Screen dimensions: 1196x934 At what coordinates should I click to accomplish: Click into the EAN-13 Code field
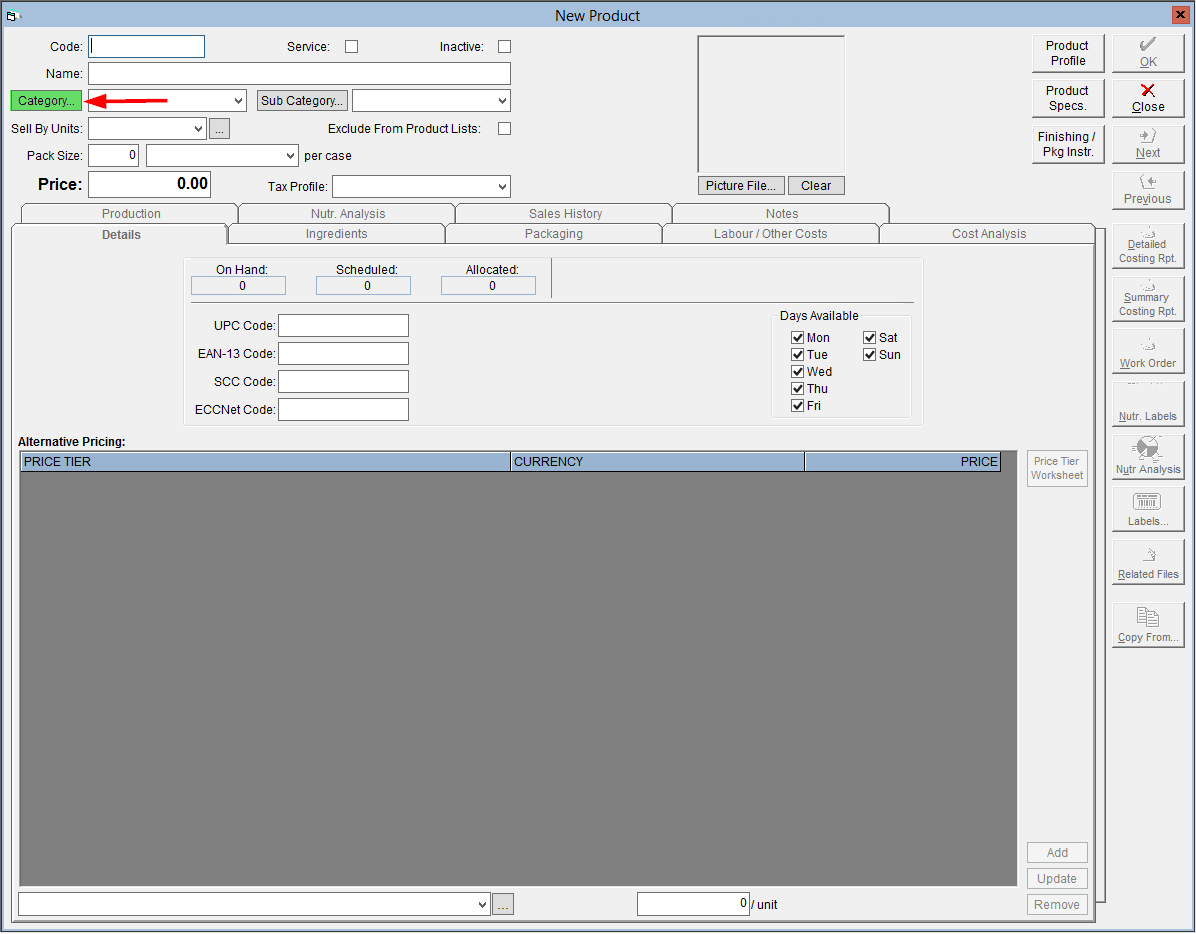pos(343,354)
